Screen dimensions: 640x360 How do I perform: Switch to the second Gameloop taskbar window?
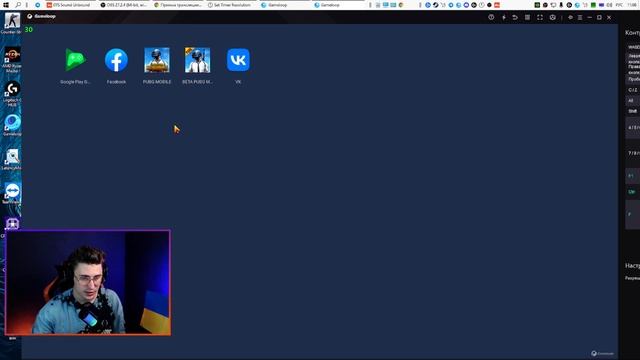(x=338, y=5)
